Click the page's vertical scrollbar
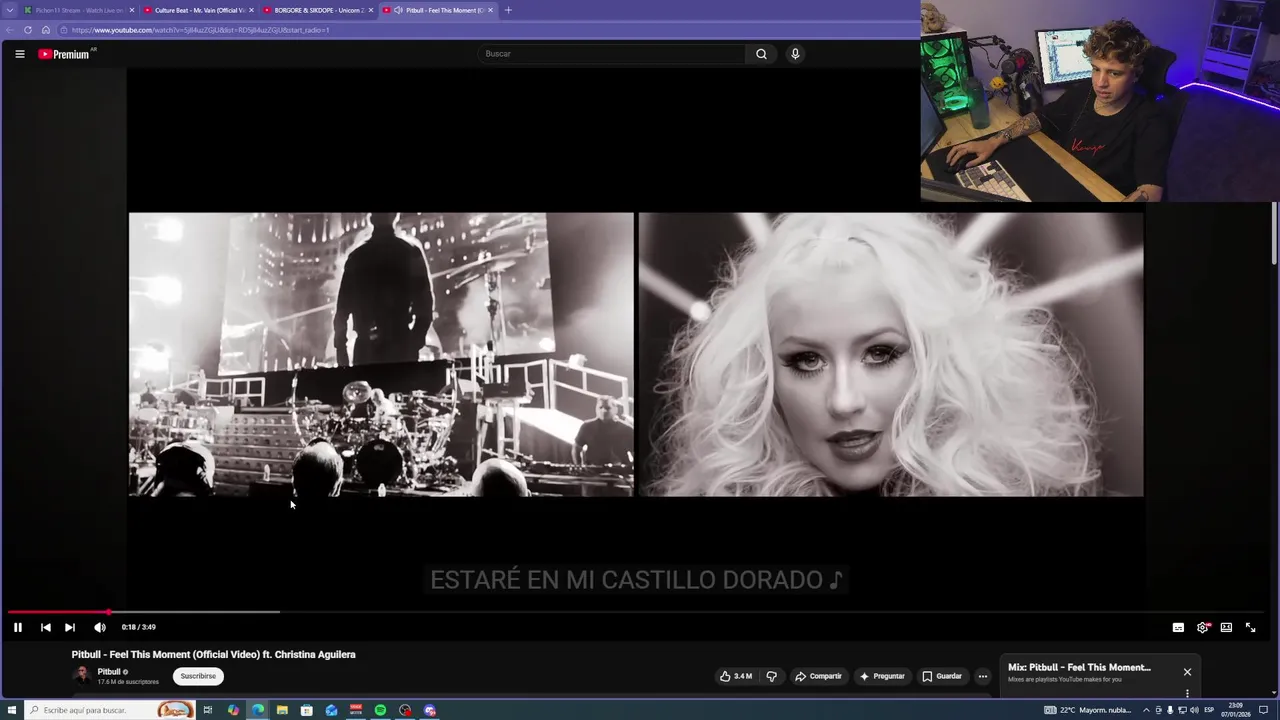The height and width of the screenshot is (720, 1280). point(1275,232)
